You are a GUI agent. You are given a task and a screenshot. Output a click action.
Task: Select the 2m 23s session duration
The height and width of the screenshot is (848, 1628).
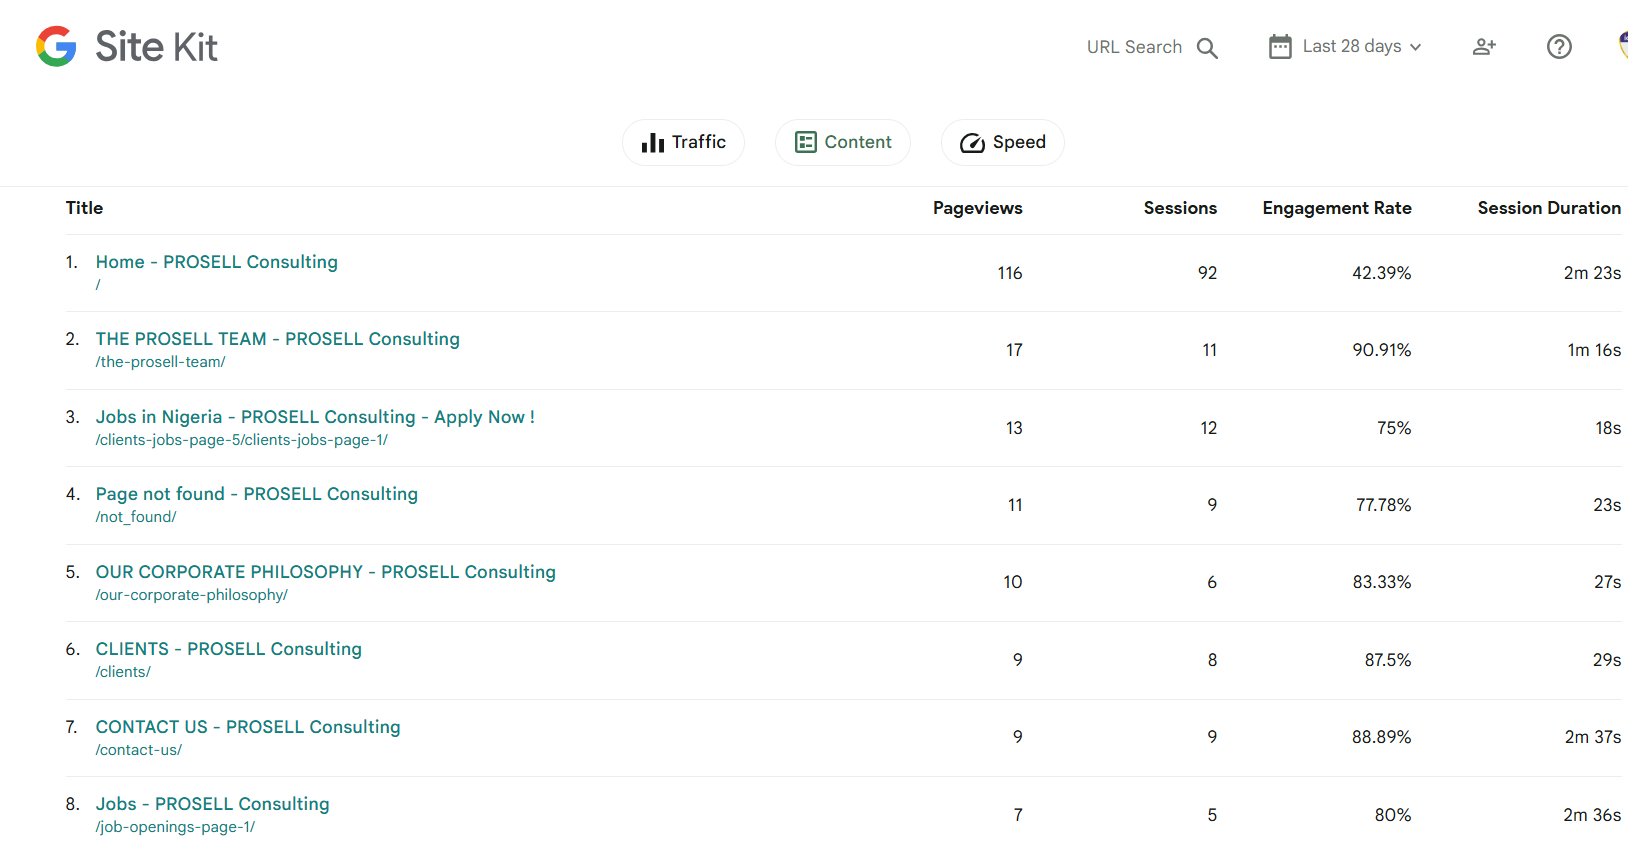1593,273
